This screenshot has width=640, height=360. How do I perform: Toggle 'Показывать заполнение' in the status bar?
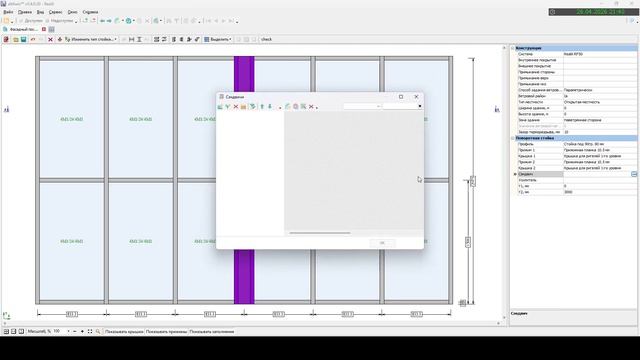coord(212,332)
